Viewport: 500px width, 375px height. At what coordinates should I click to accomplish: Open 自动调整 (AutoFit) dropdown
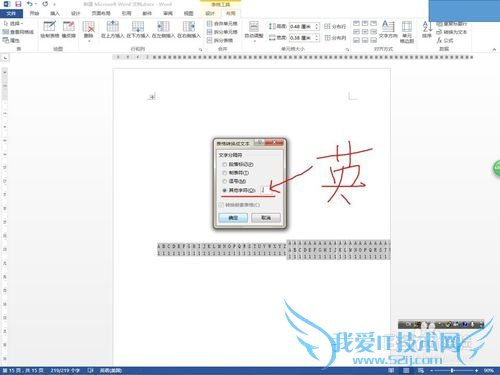pyautogui.click(x=254, y=31)
